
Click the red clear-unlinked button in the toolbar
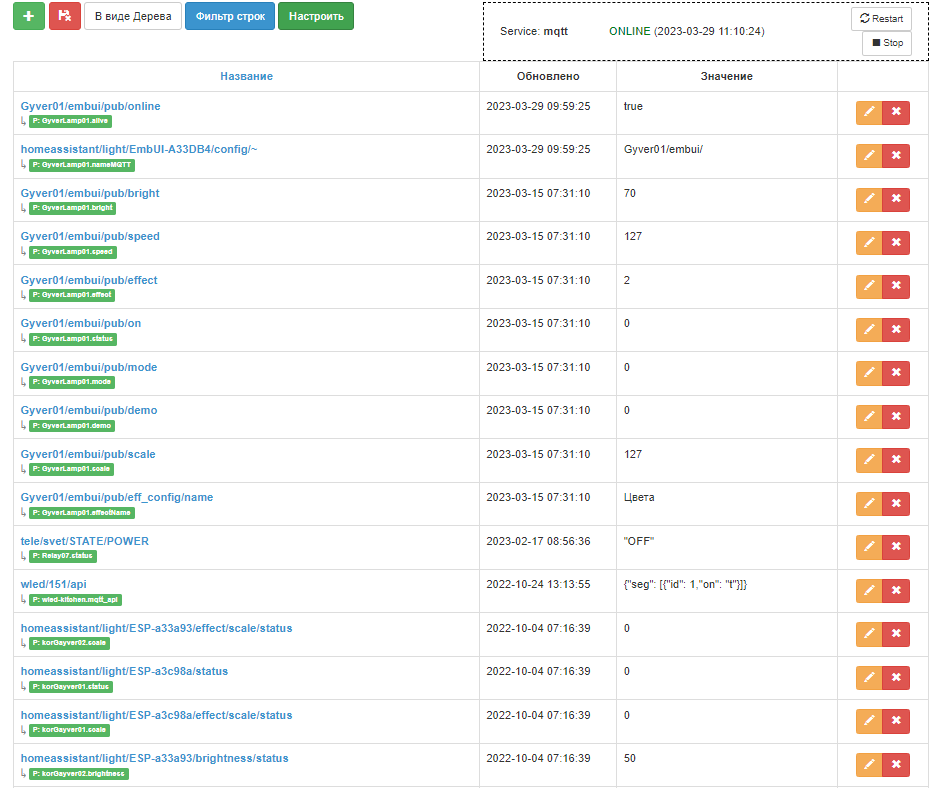[x=65, y=16]
